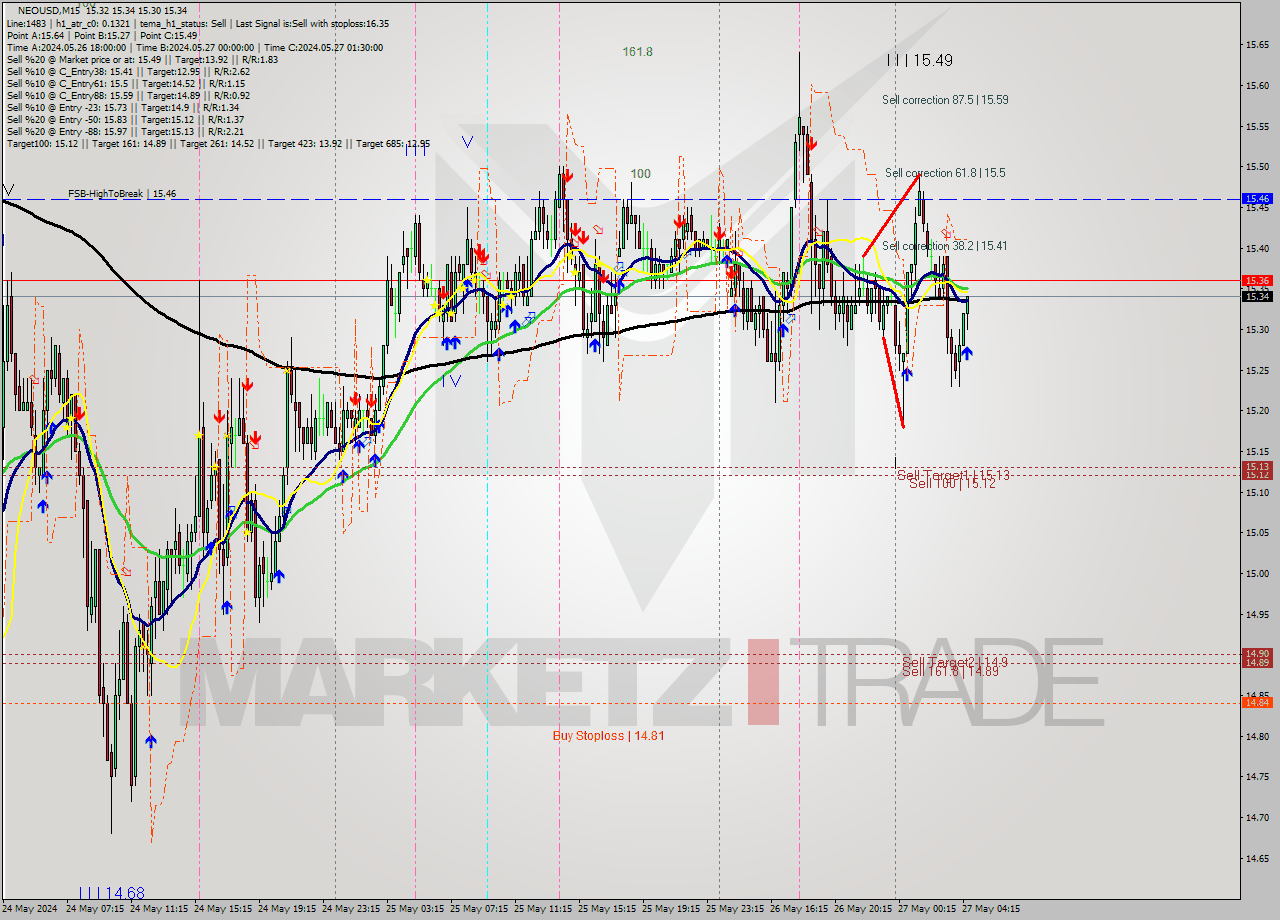
Task: Click the '24 May 07:15' time axis label
Action: [95, 909]
